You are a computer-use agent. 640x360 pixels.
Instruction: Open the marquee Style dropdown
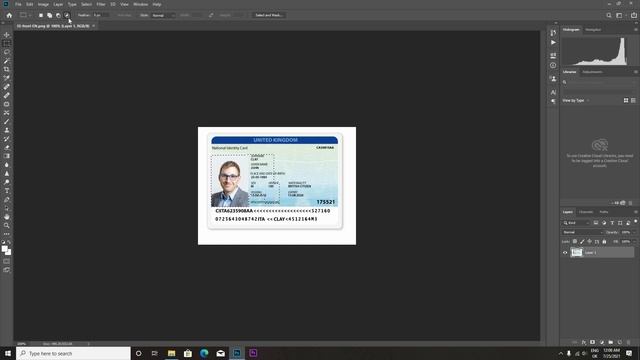tap(163, 15)
